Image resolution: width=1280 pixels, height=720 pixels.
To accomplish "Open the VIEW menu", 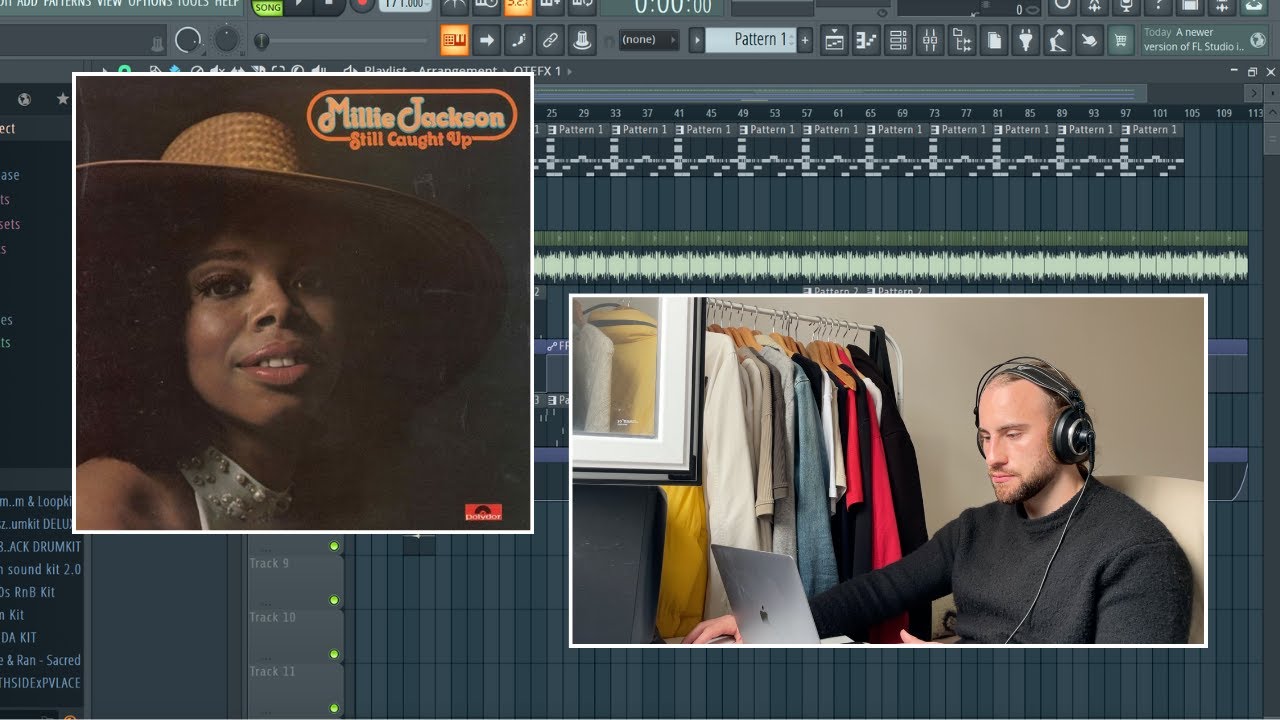I will (109, 3).
